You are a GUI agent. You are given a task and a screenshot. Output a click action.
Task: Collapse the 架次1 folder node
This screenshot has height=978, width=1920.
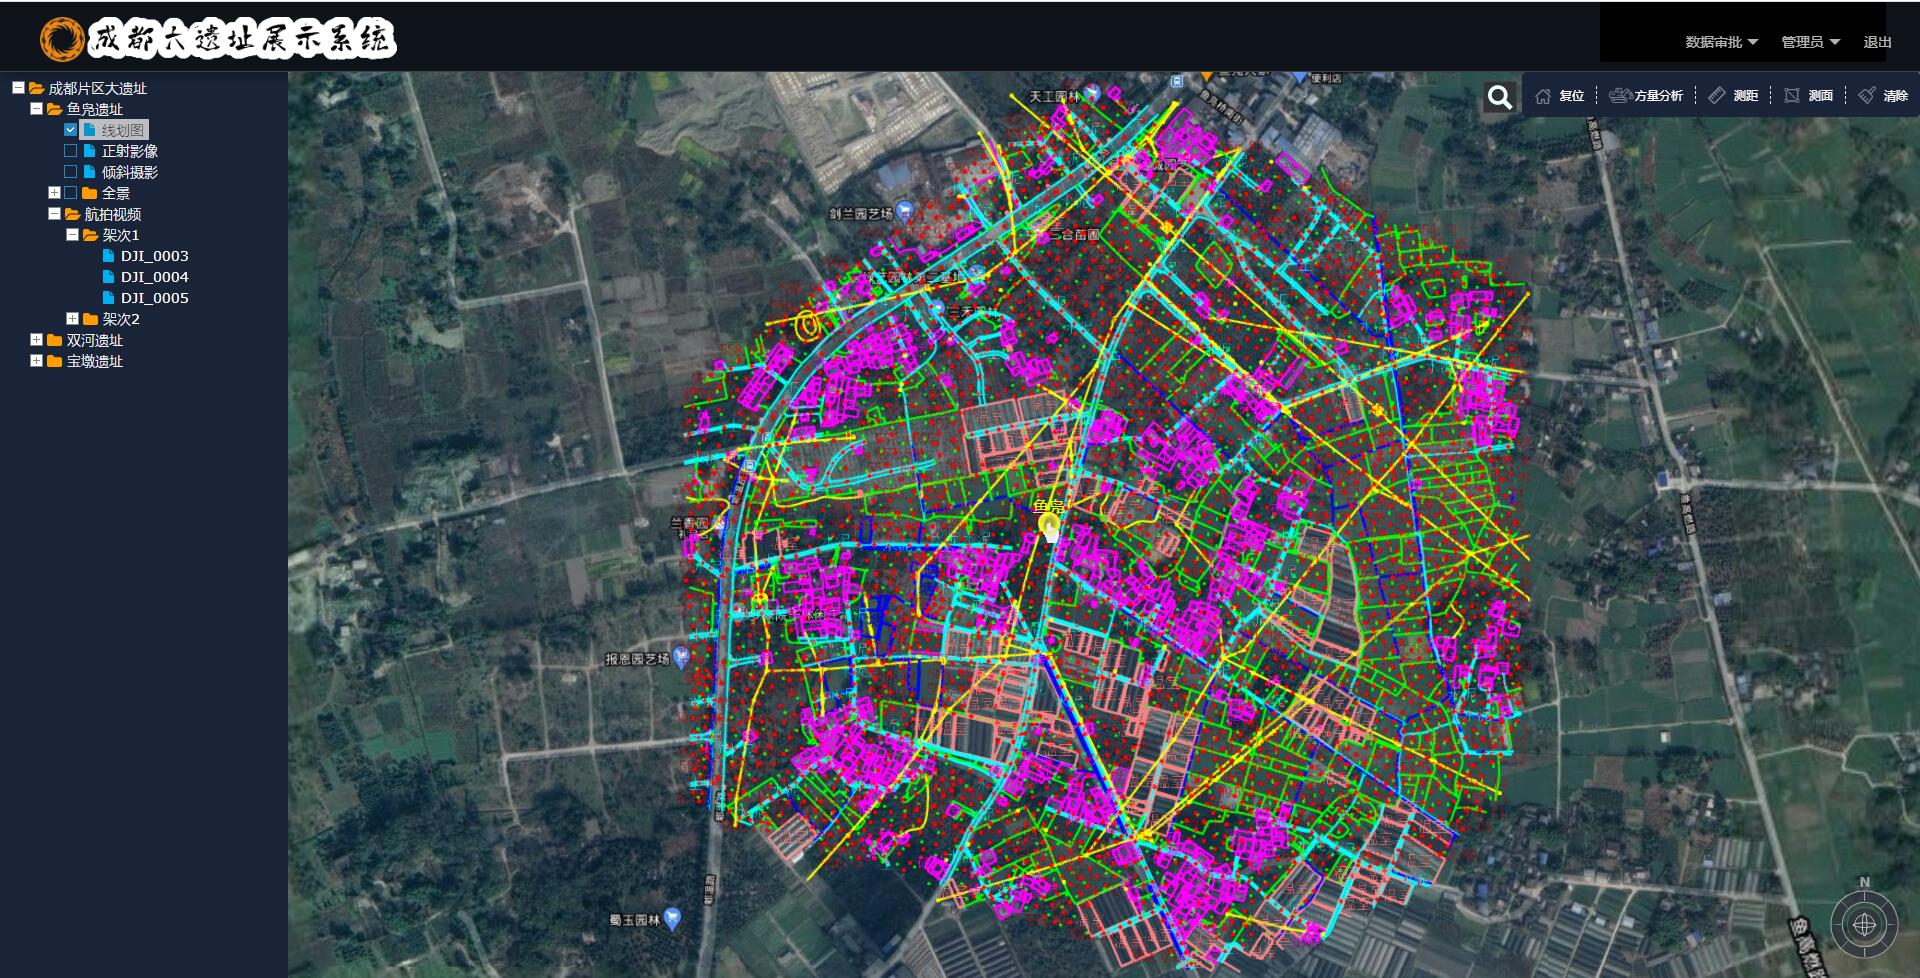click(72, 235)
